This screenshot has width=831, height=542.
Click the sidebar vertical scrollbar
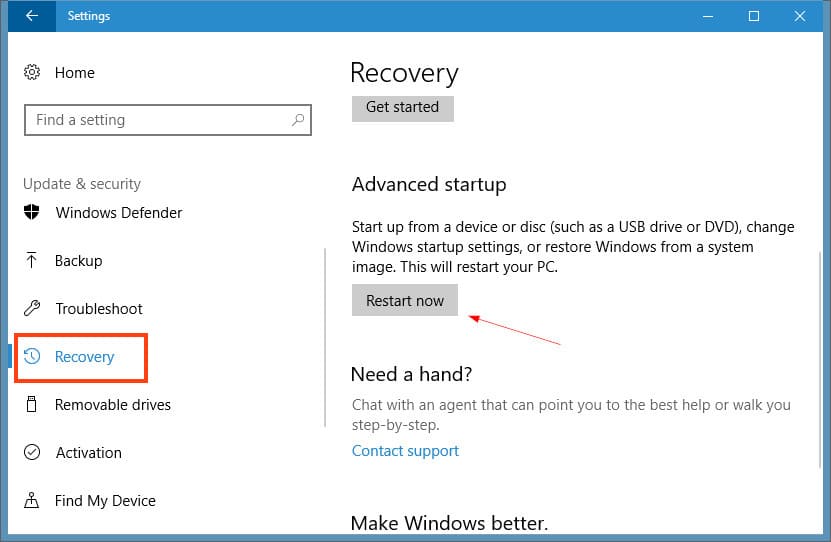pyautogui.click(x=326, y=338)
